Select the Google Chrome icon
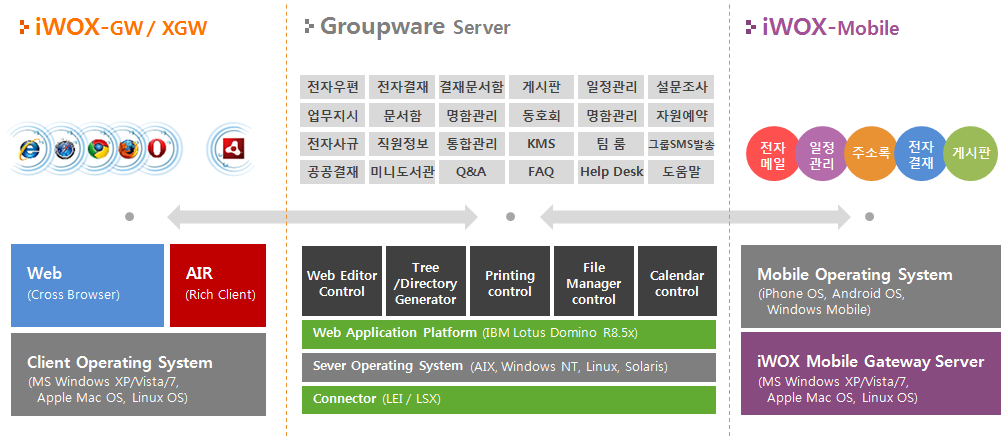Viewport: 1007px width, 439px height. (x=97, y=150)
